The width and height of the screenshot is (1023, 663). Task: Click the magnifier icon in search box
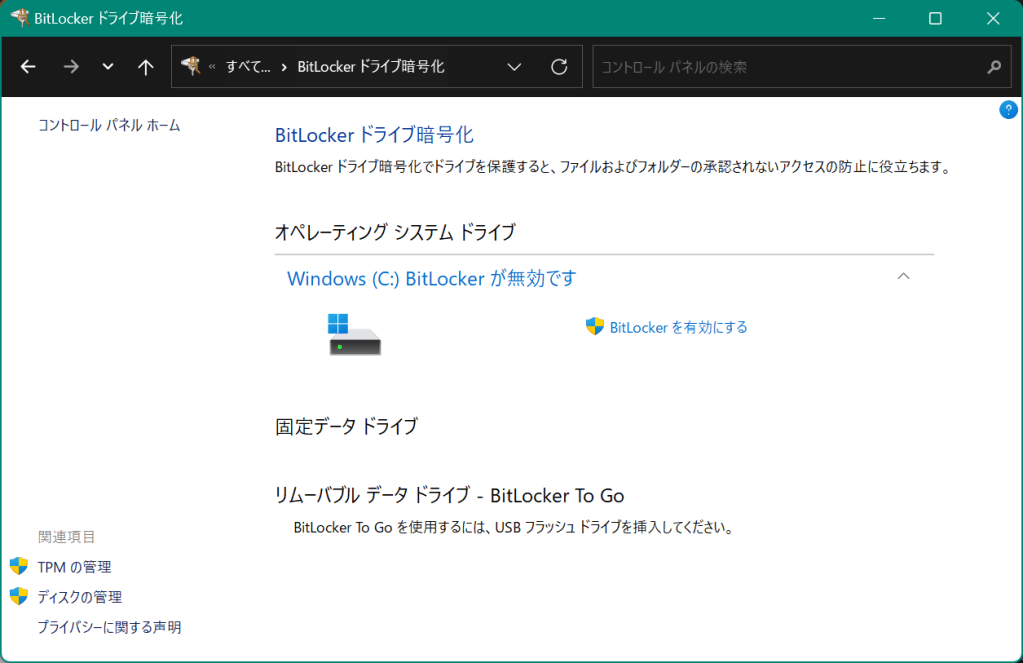993,67
